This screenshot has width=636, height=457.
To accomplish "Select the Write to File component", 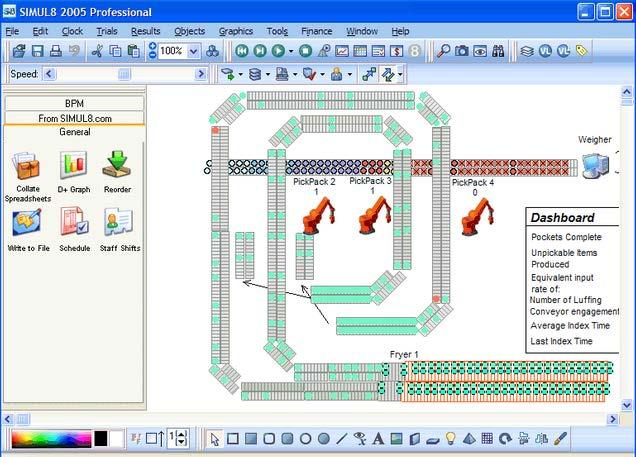I will [x=28, y=230].
